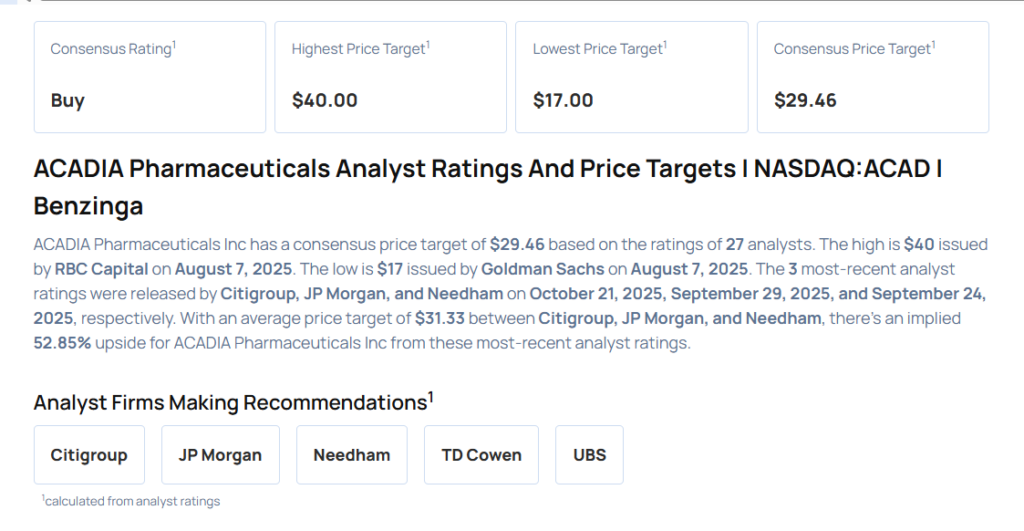Click the 'calculated from analyst ratings' footnote
Screen dimensions: 1024x531
pos(131,501)
